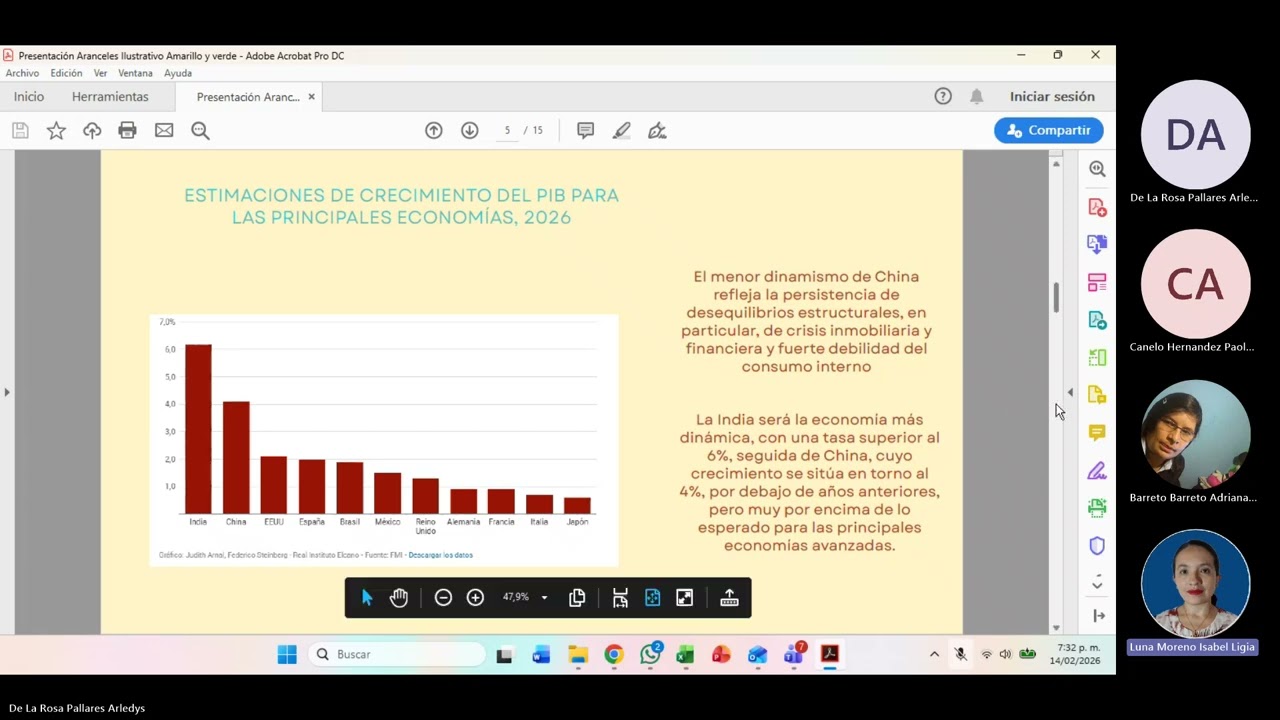Click the scroll up arrow of document
This screenshot has width=1280, height=720.
point(1055,162)
